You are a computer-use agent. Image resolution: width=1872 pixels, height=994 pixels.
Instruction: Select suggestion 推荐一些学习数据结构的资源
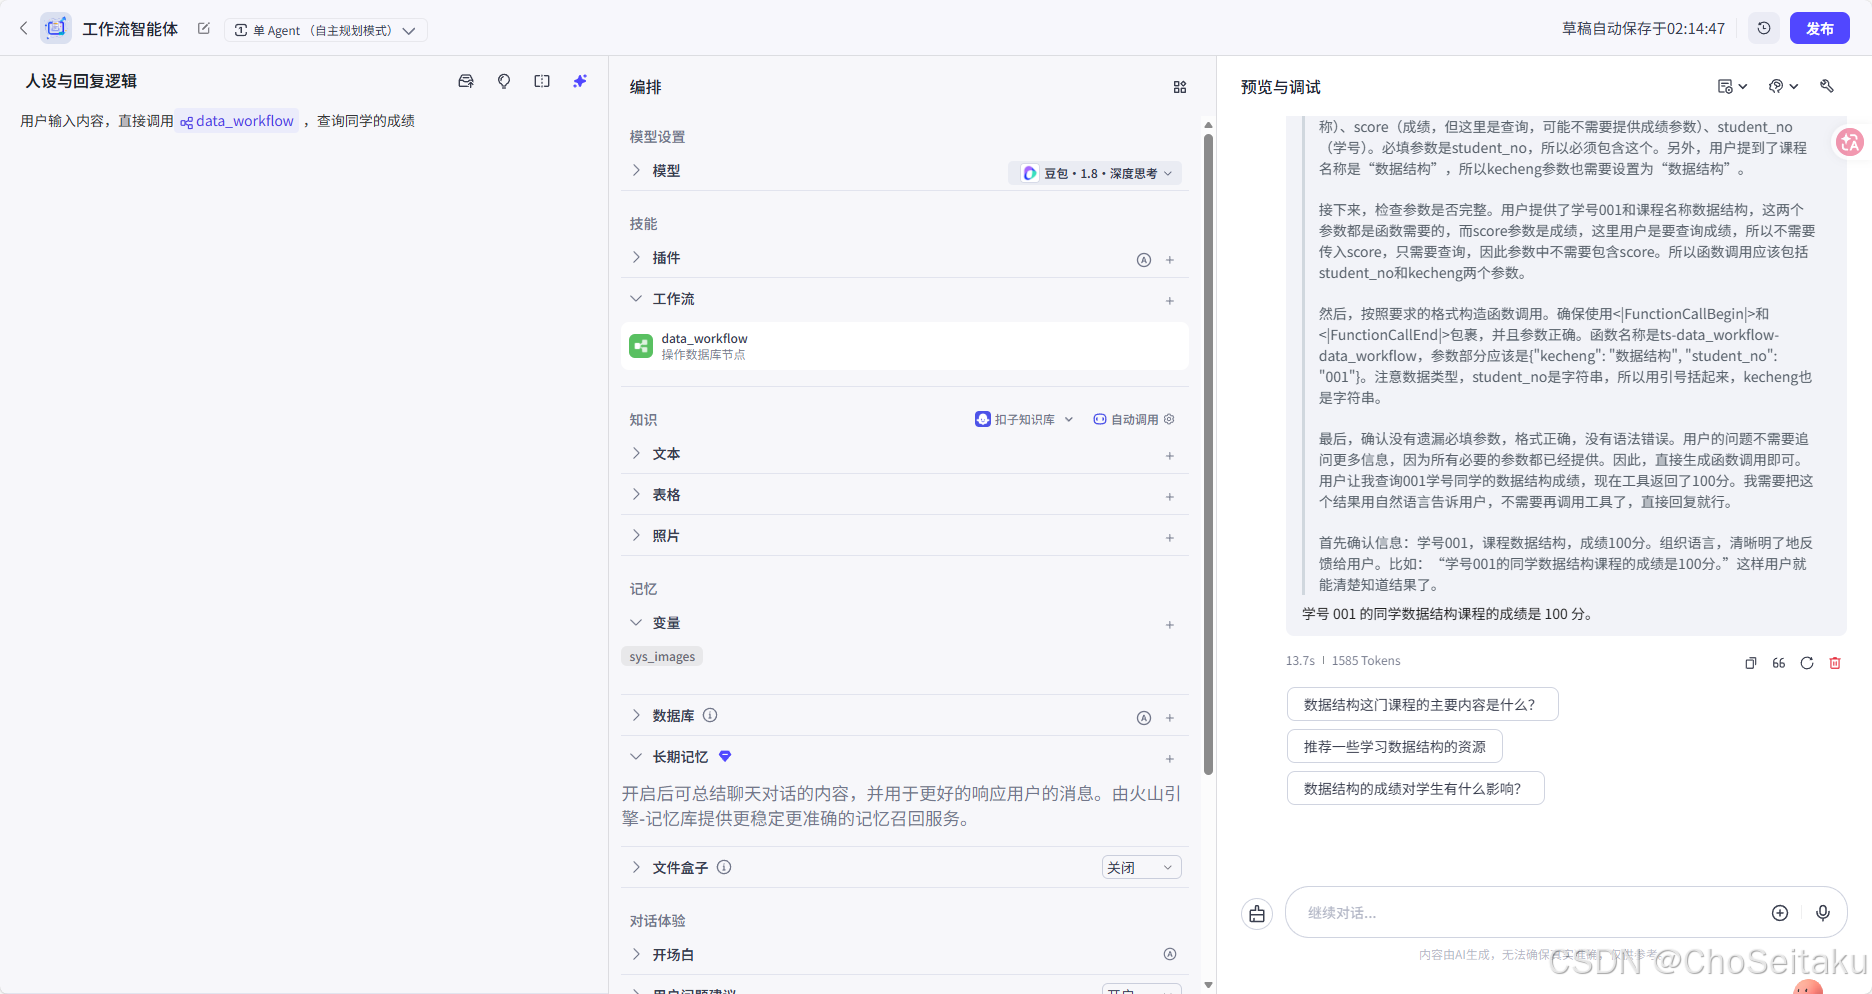(x=1394, y=747)
